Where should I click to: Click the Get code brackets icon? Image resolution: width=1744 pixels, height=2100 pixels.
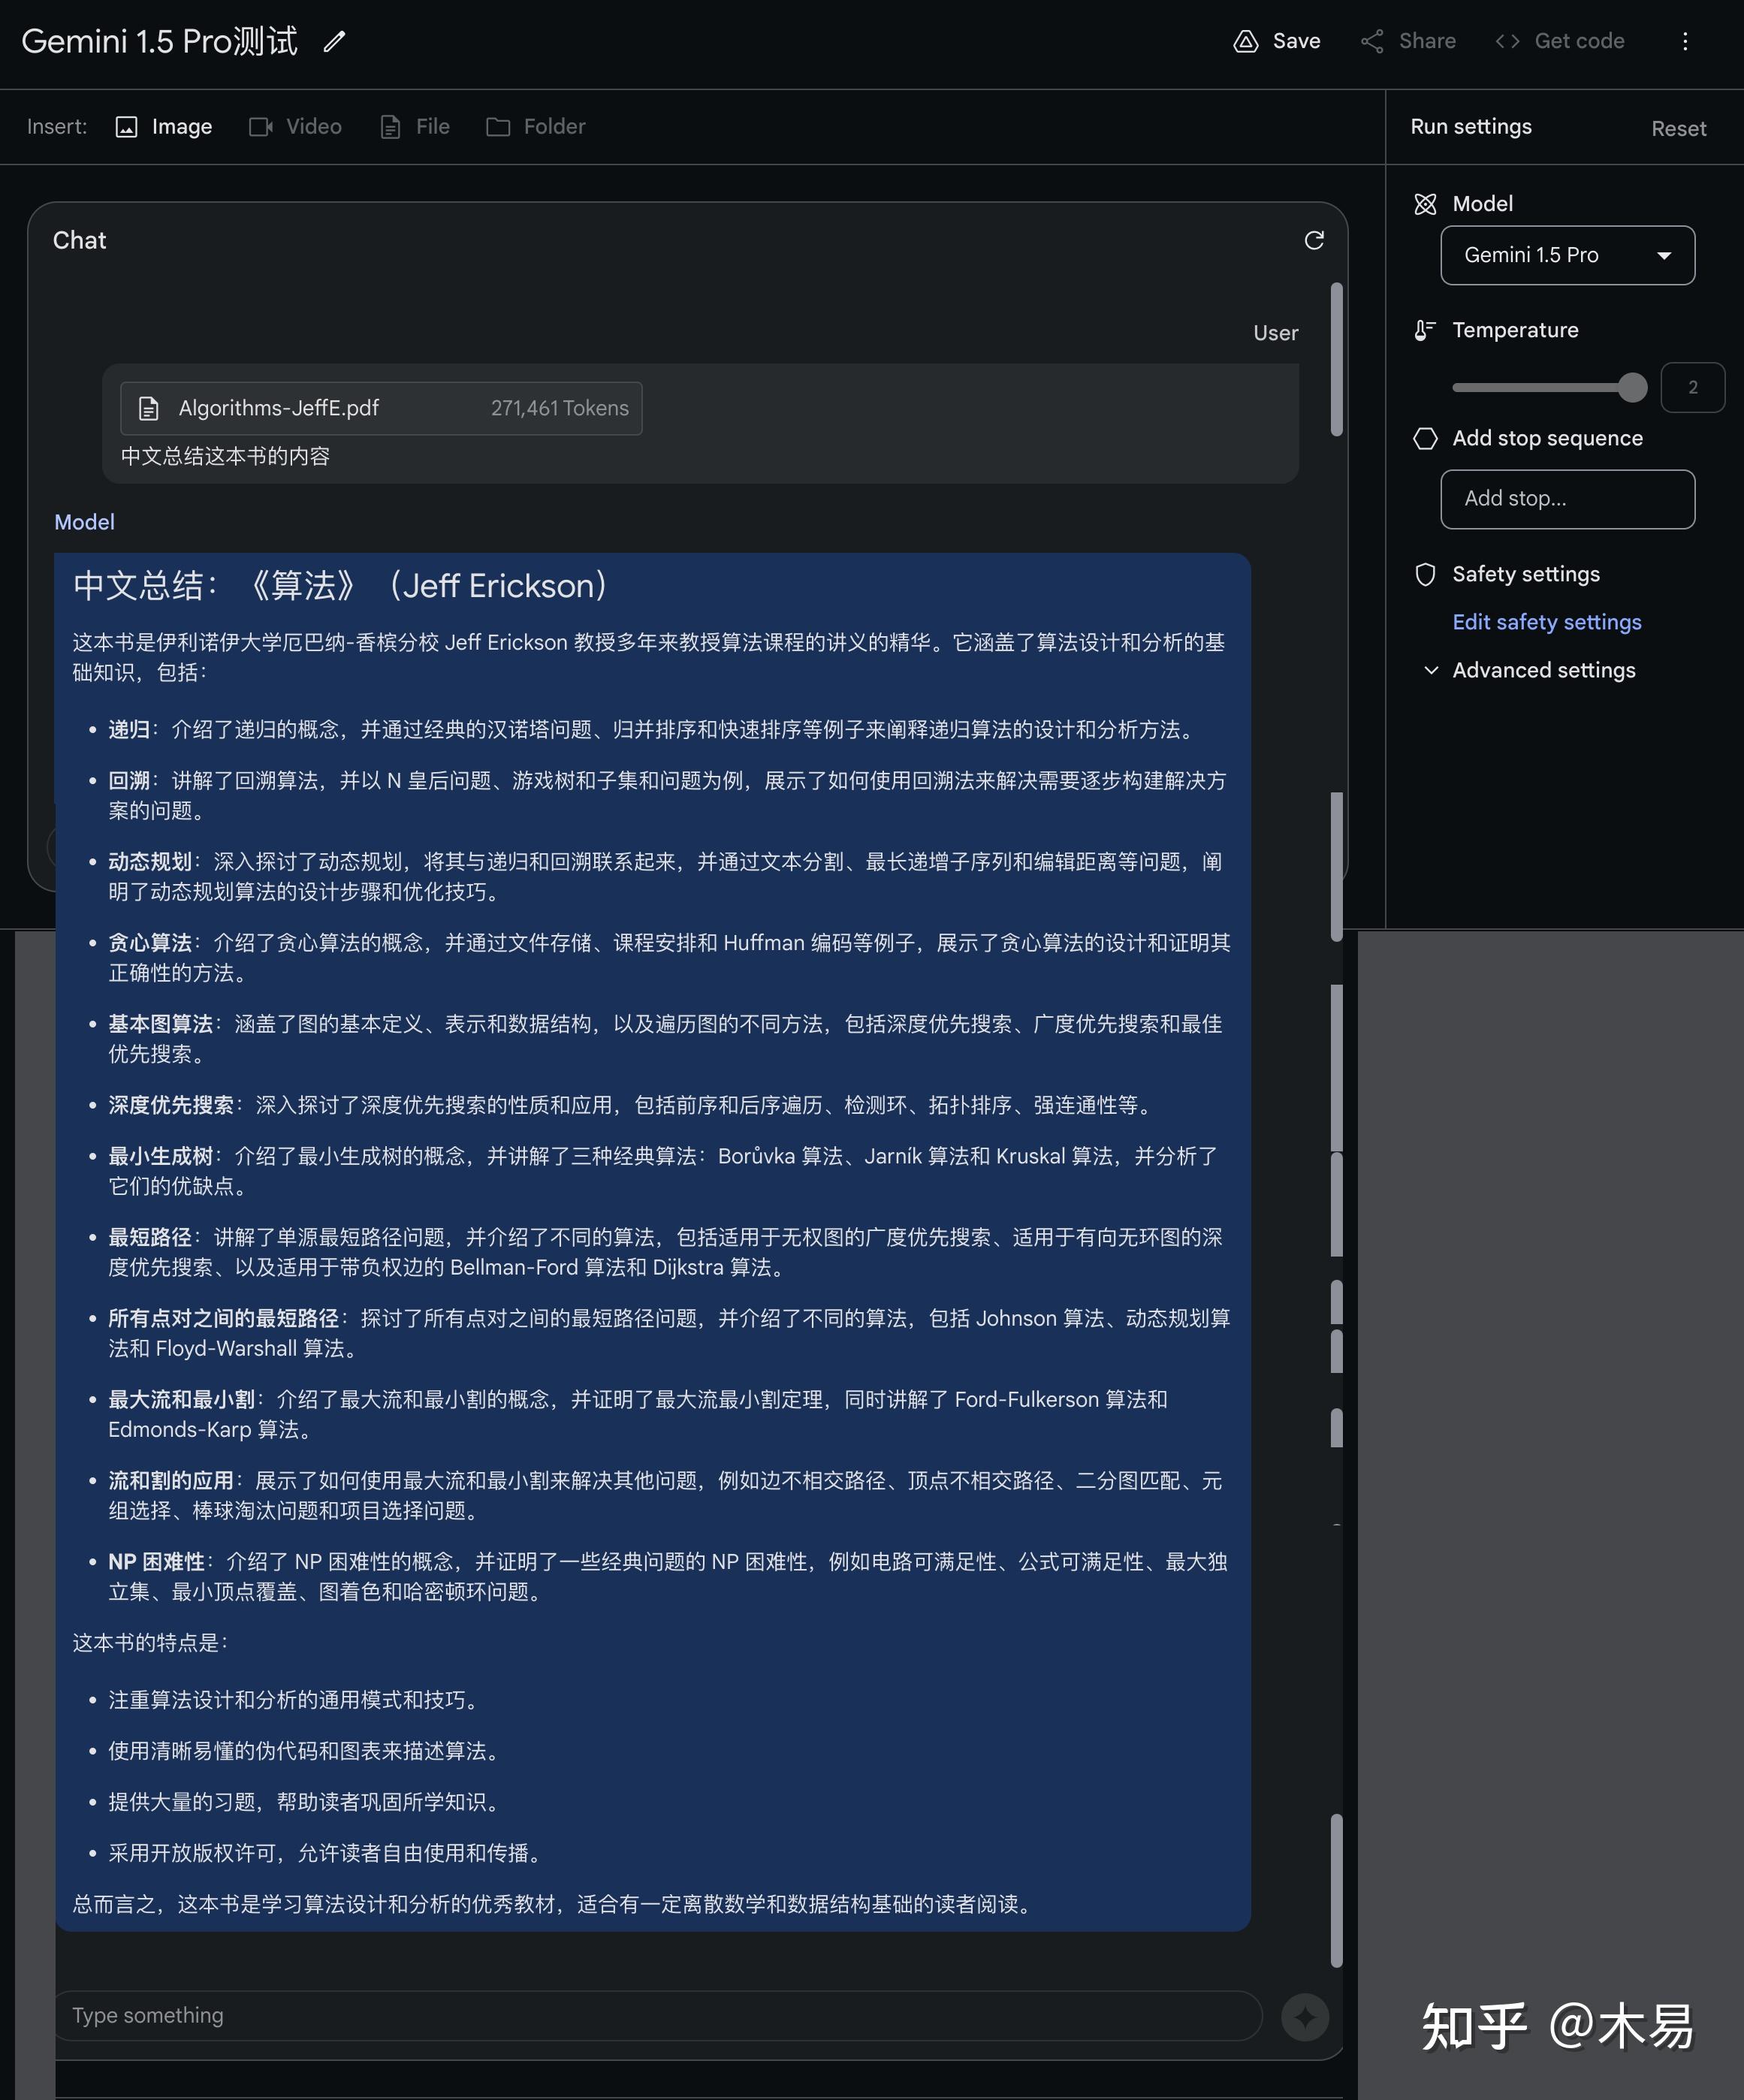[1507, 41]
